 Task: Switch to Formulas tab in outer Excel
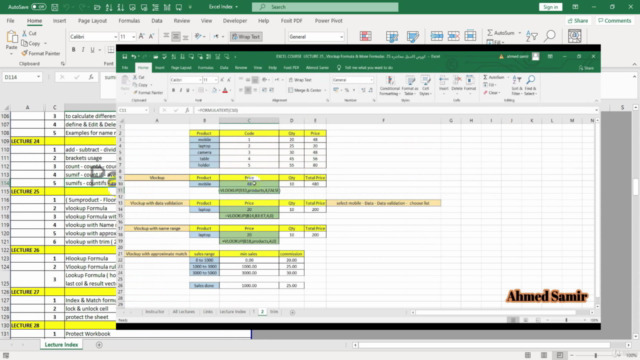(x=129, y=20)
